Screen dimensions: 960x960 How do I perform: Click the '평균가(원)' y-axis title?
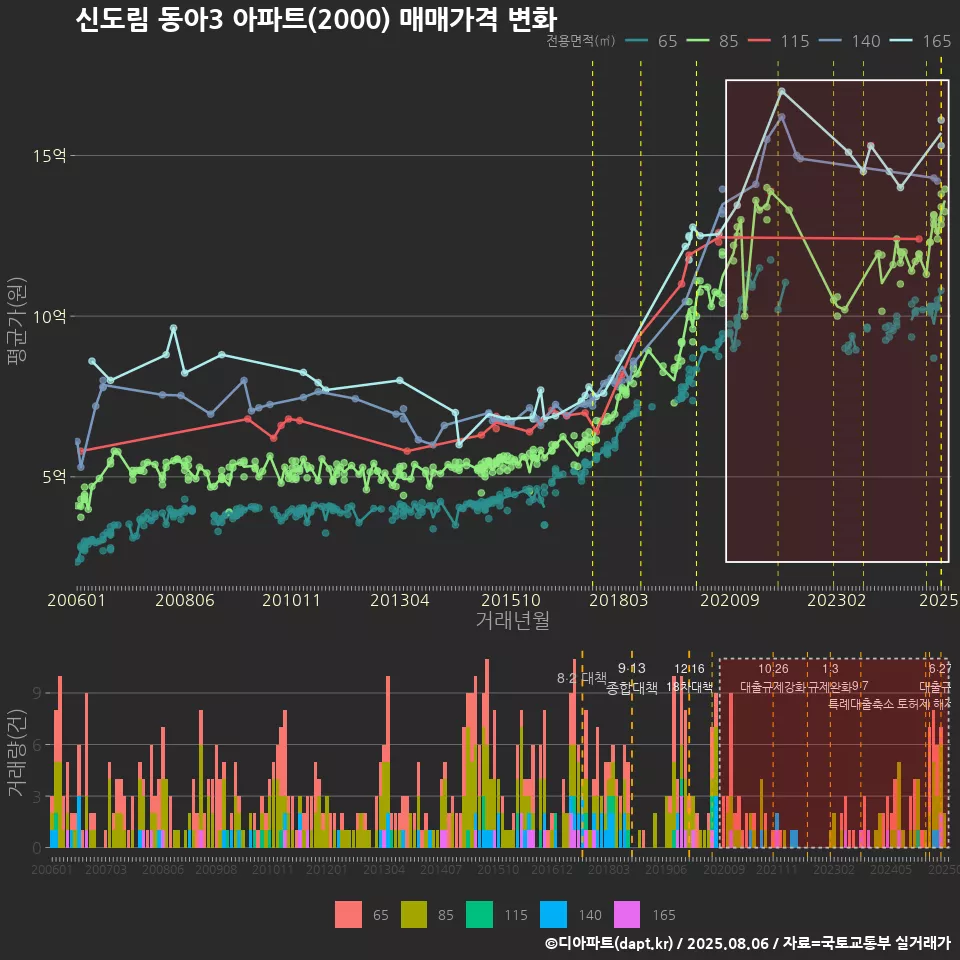[x=17, y=320]
